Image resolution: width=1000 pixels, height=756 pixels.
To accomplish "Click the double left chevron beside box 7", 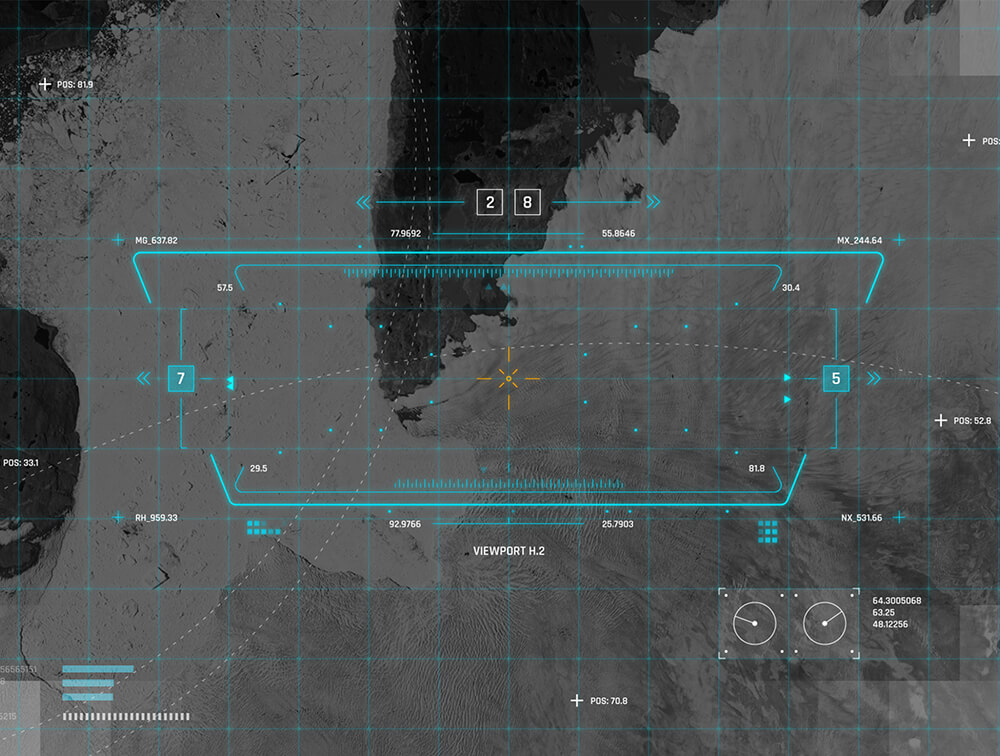I will [x=144, y=379].
